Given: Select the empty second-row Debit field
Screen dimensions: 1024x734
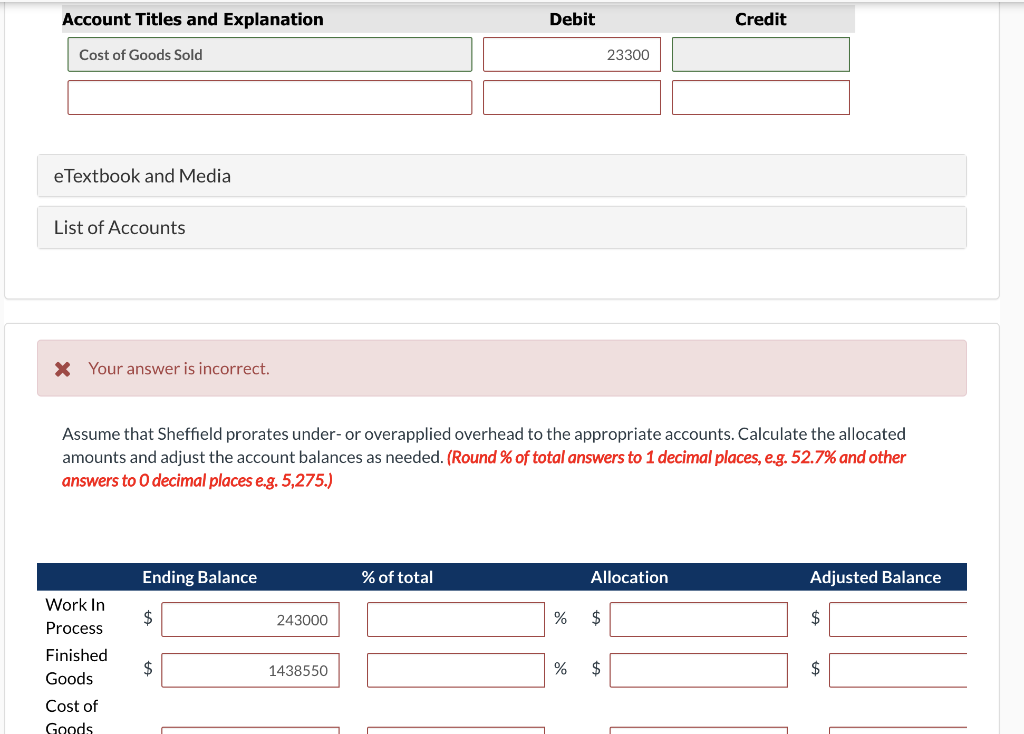Looking at the screenshot, I should (x=571, y=97).
